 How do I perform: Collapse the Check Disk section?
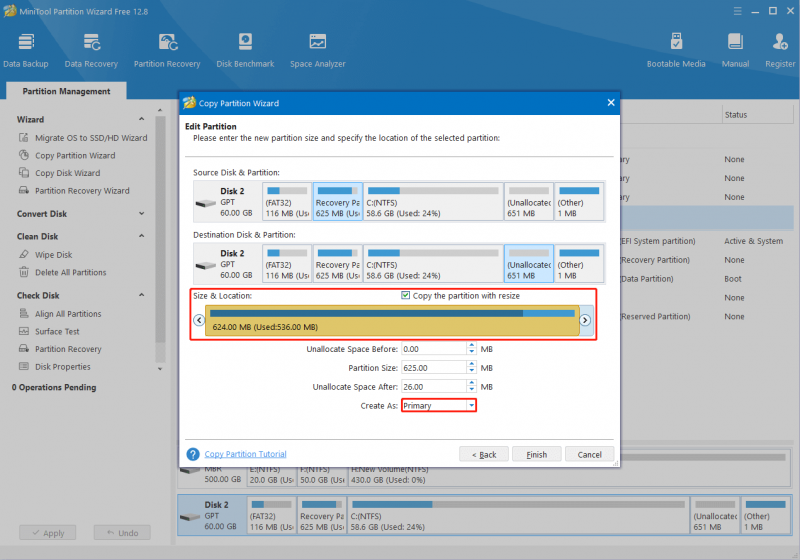click(141, 295)
